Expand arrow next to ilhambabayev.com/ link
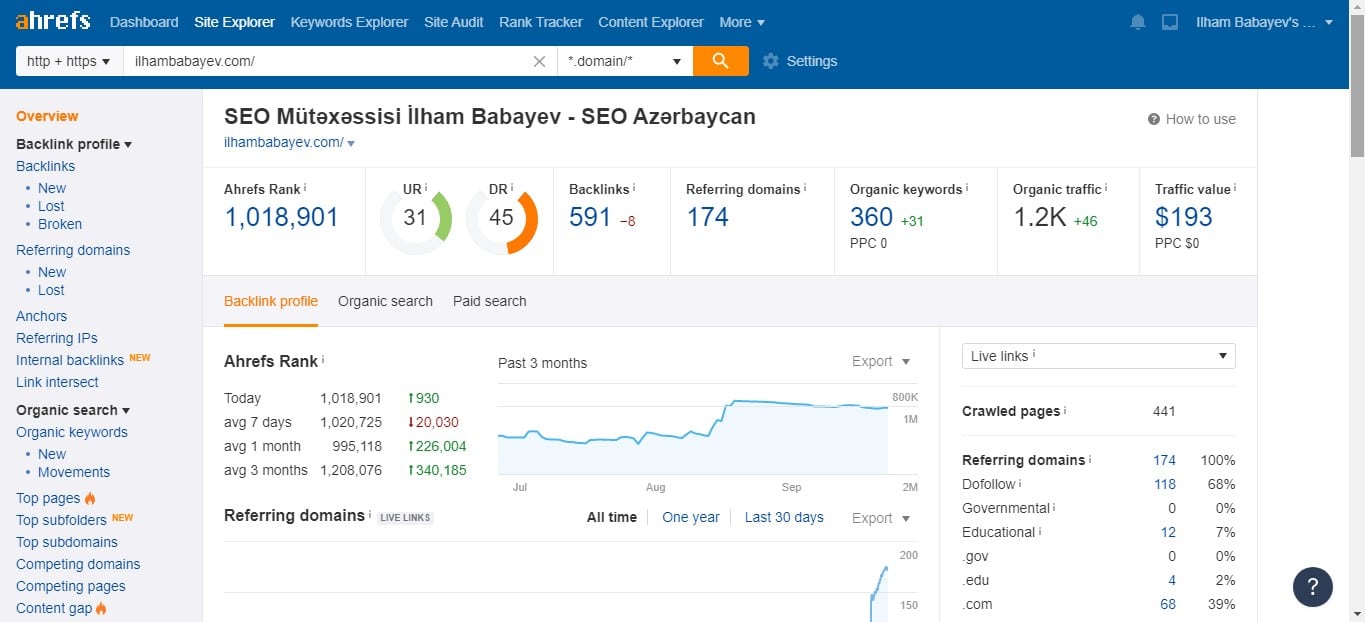The width and height of the screenshot is (1365, 622). (x=351, y=144)
